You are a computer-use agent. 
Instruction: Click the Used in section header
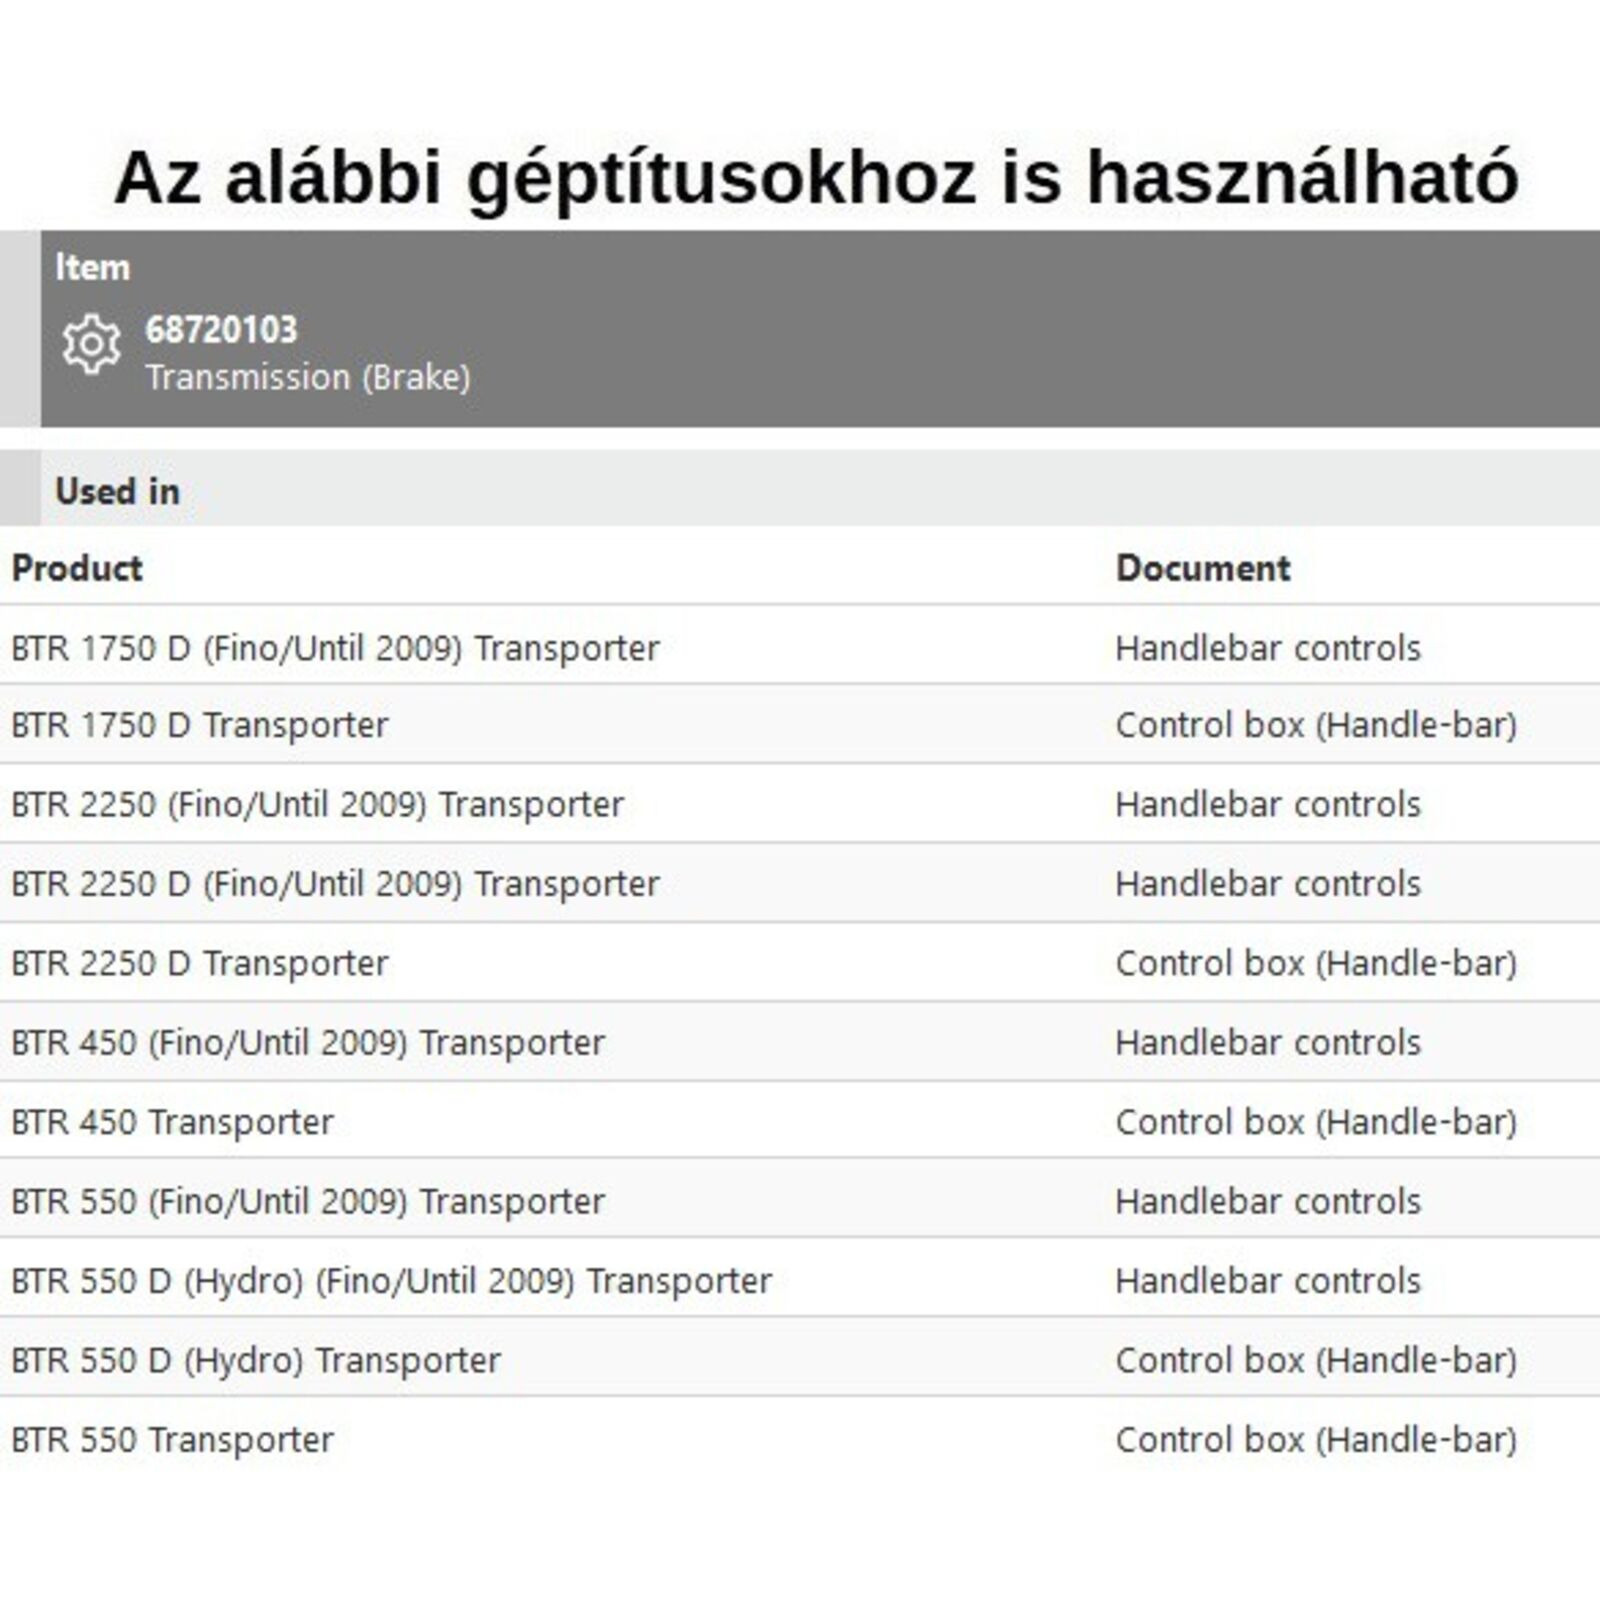(x=117, y=491)
